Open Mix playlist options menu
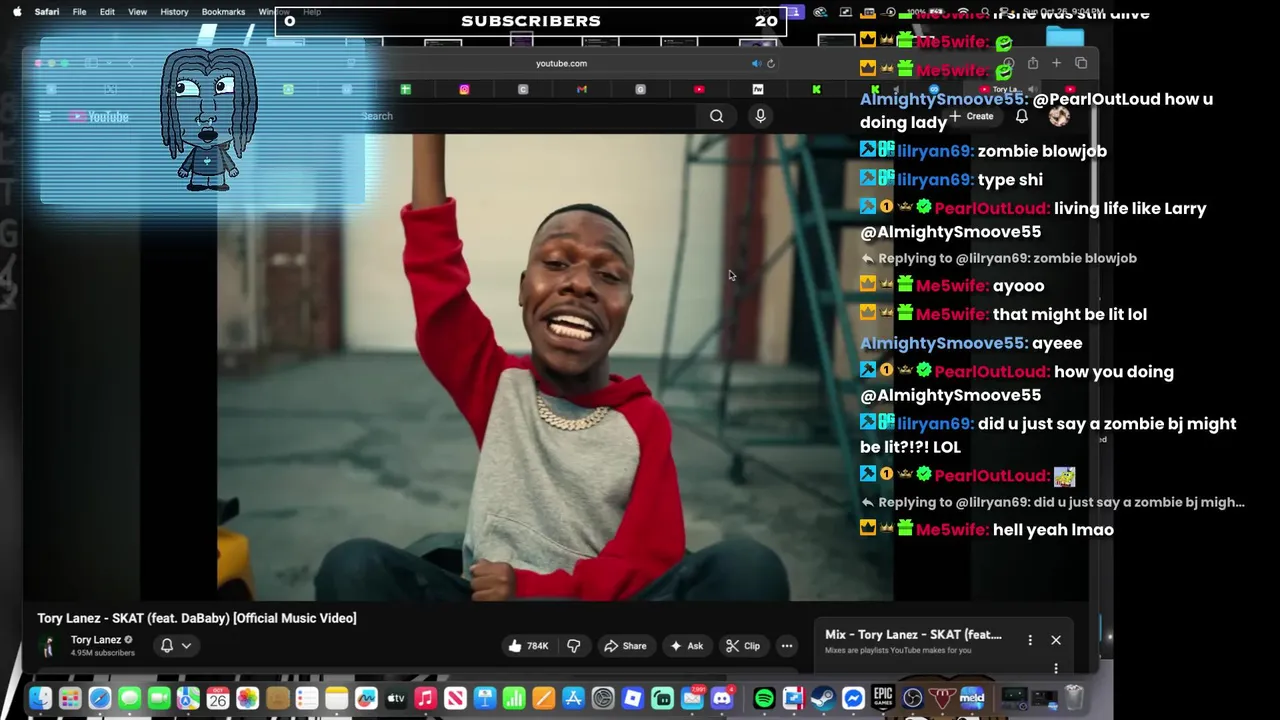Image resolution: width=1280 pixels, height=720 pixels. tap(1030, 640)
